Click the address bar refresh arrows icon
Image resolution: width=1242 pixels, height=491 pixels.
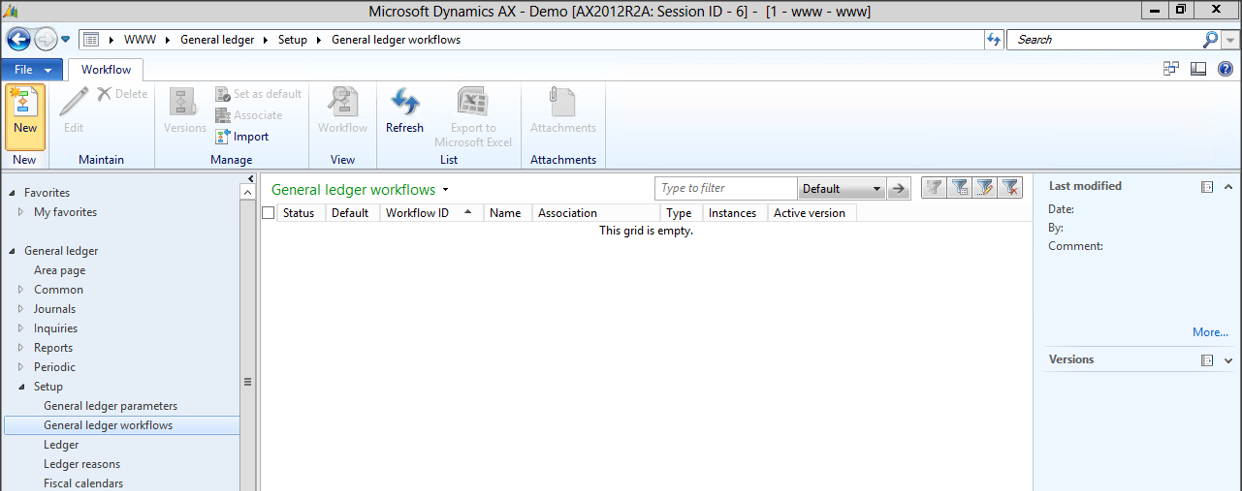pos(993,40)
